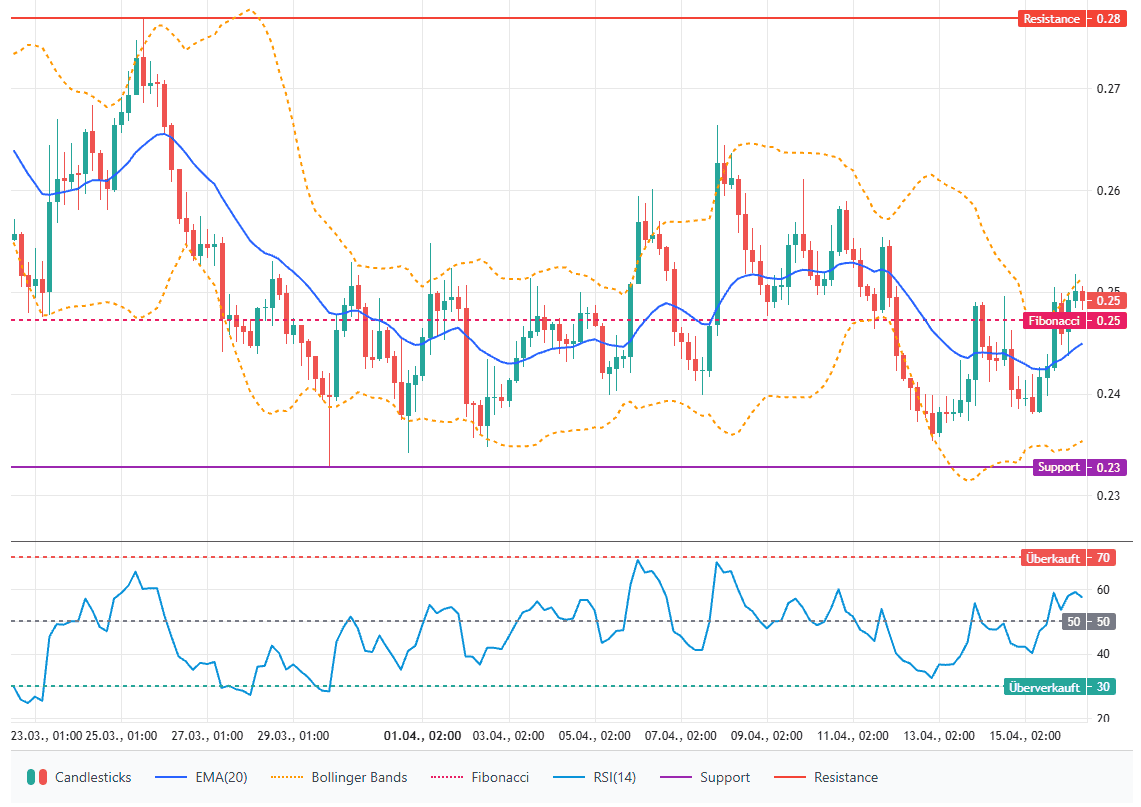Click the 13.04., 02:00 time axis label
The width and height of the screenshot is (1141, 807).
936,735
